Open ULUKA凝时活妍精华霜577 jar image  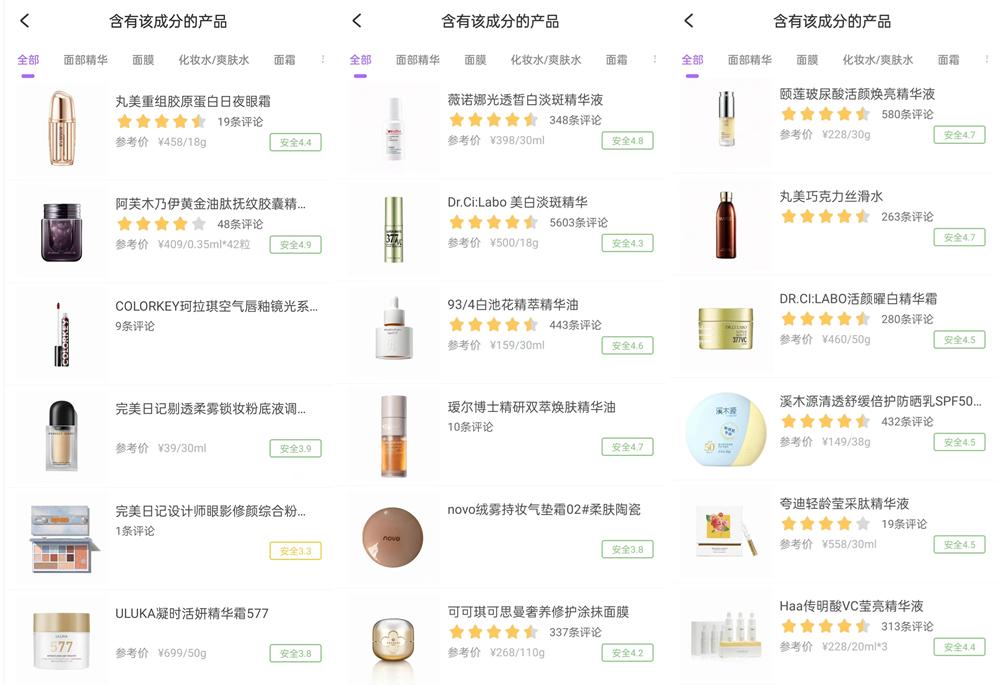tap(61, 640)
